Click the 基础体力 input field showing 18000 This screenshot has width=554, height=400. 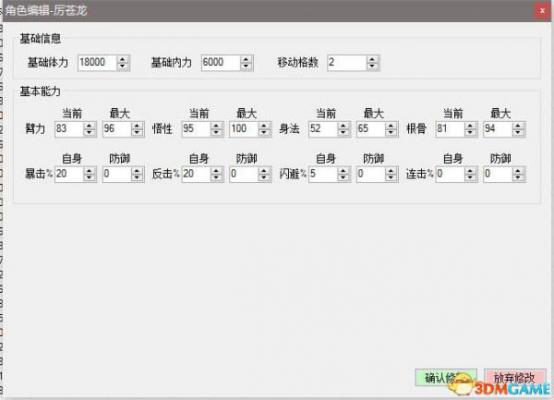[98, 63]
